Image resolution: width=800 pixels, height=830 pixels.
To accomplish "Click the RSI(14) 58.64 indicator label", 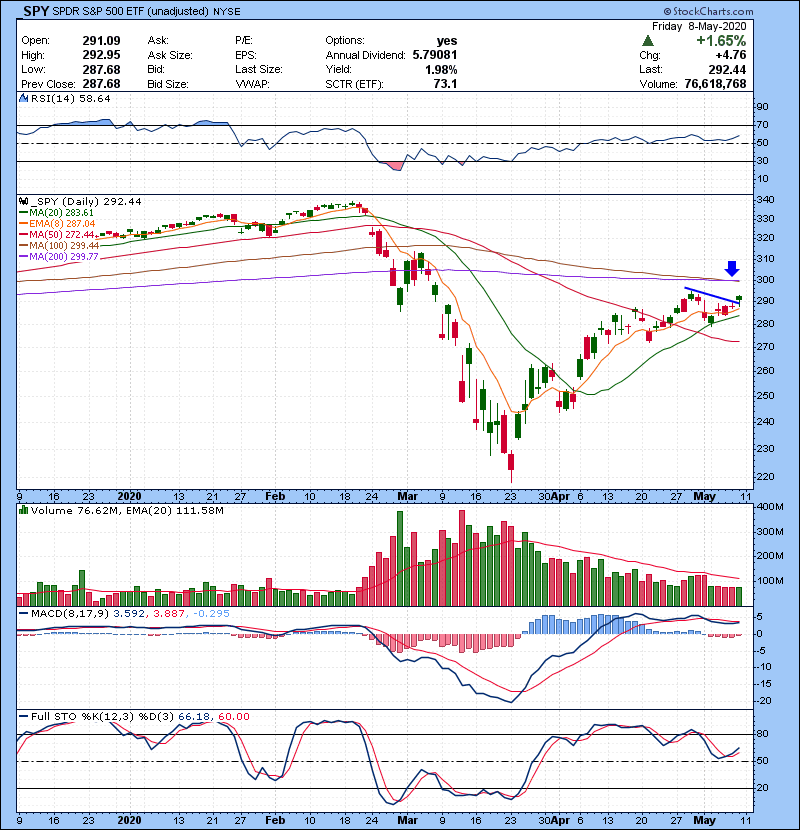I will pyautogui.click(x=70, y=98).
